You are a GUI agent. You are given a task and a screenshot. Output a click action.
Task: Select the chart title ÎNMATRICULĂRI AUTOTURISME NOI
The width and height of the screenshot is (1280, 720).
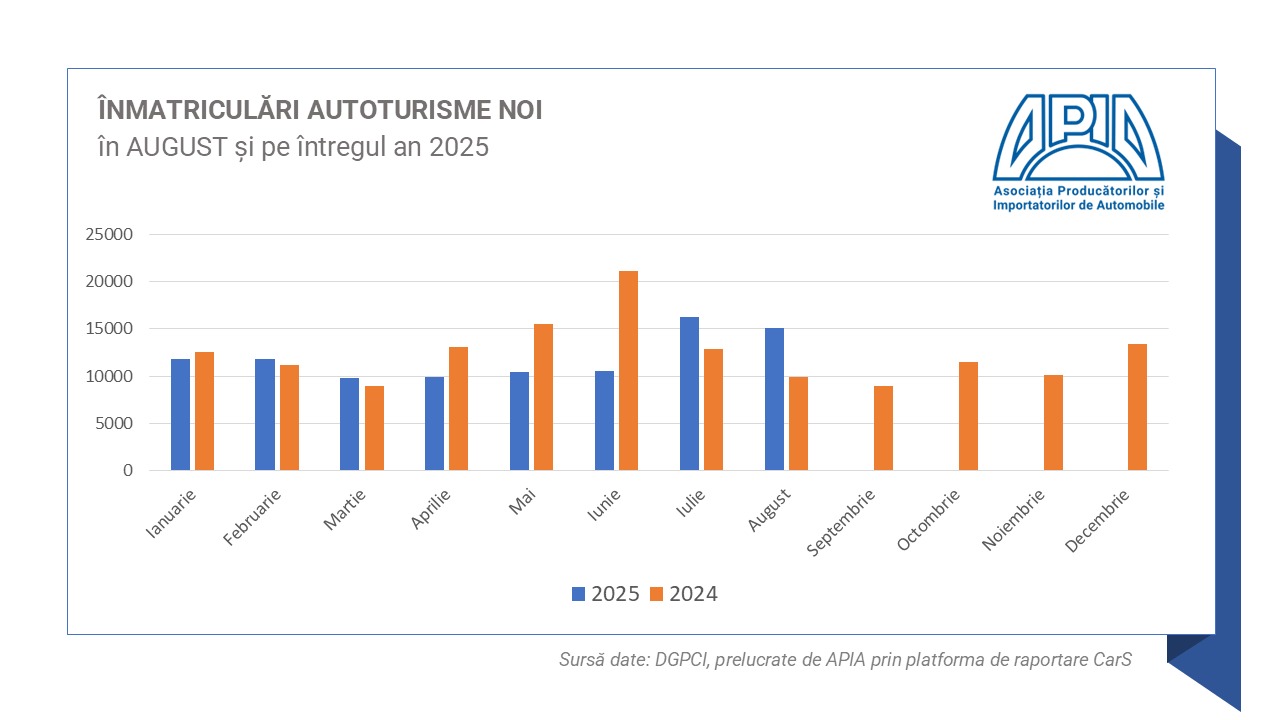point(319,110)
